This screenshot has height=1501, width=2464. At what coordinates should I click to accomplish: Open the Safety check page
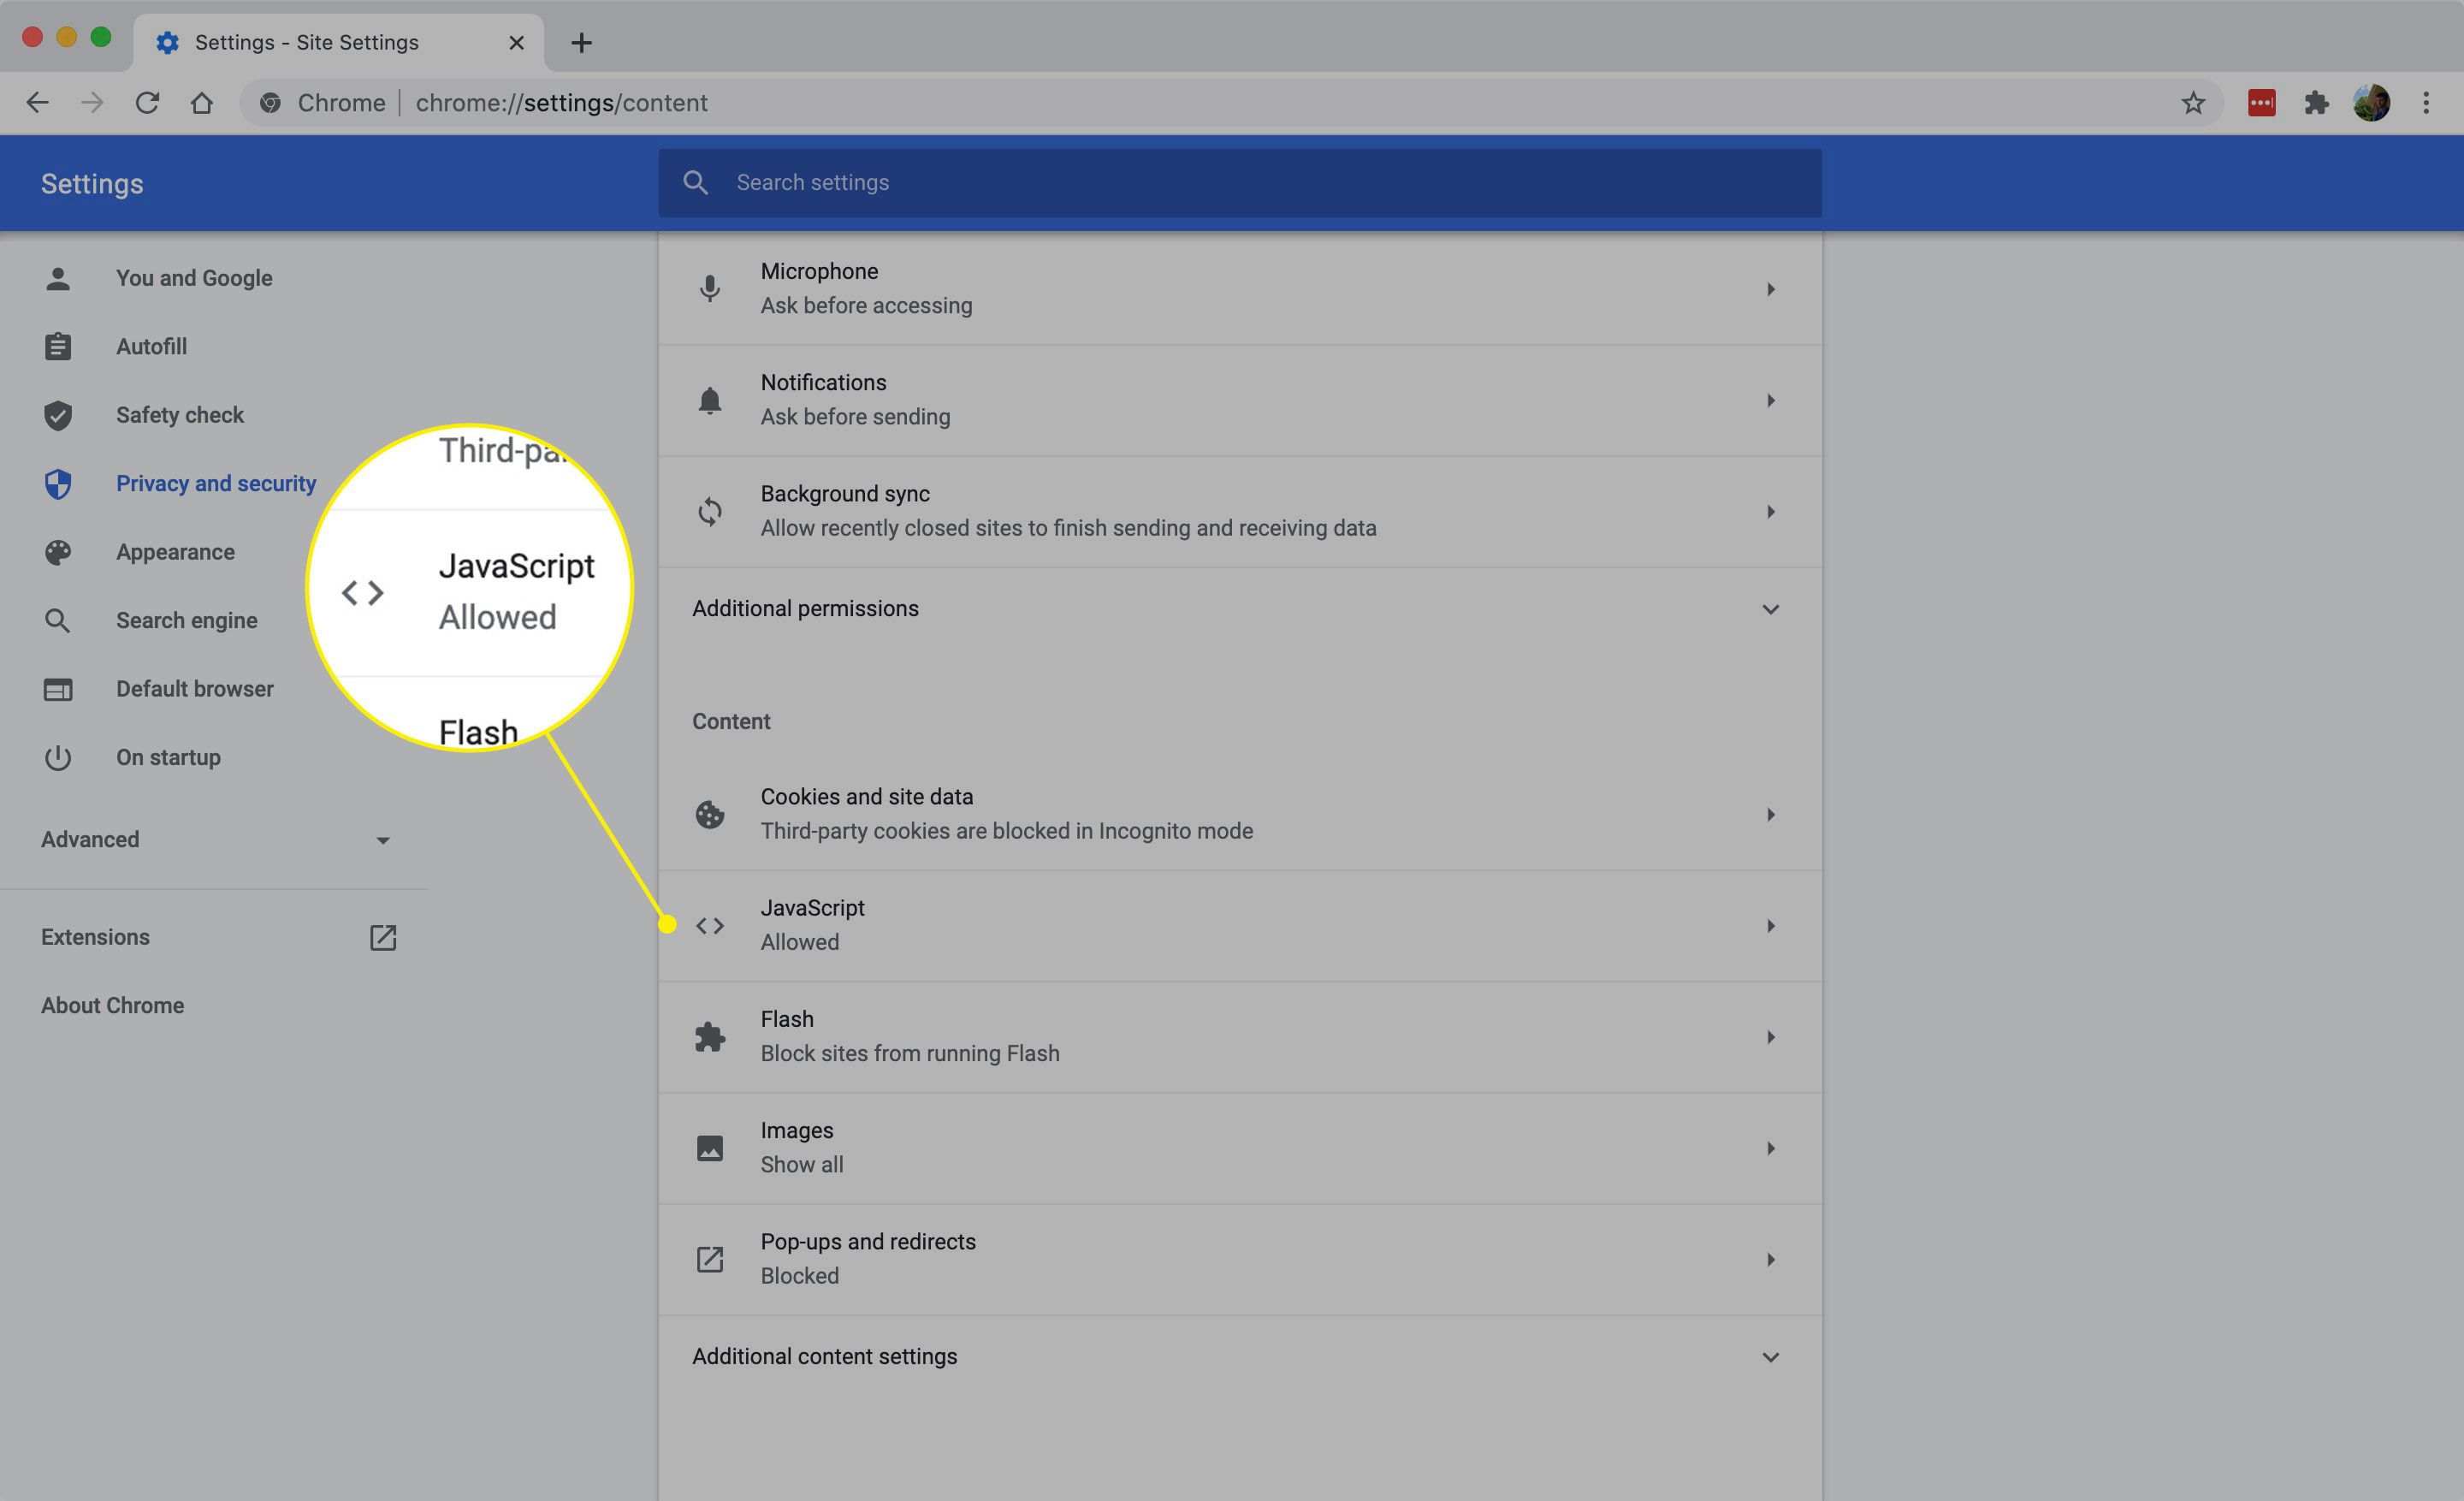[176, 413]
